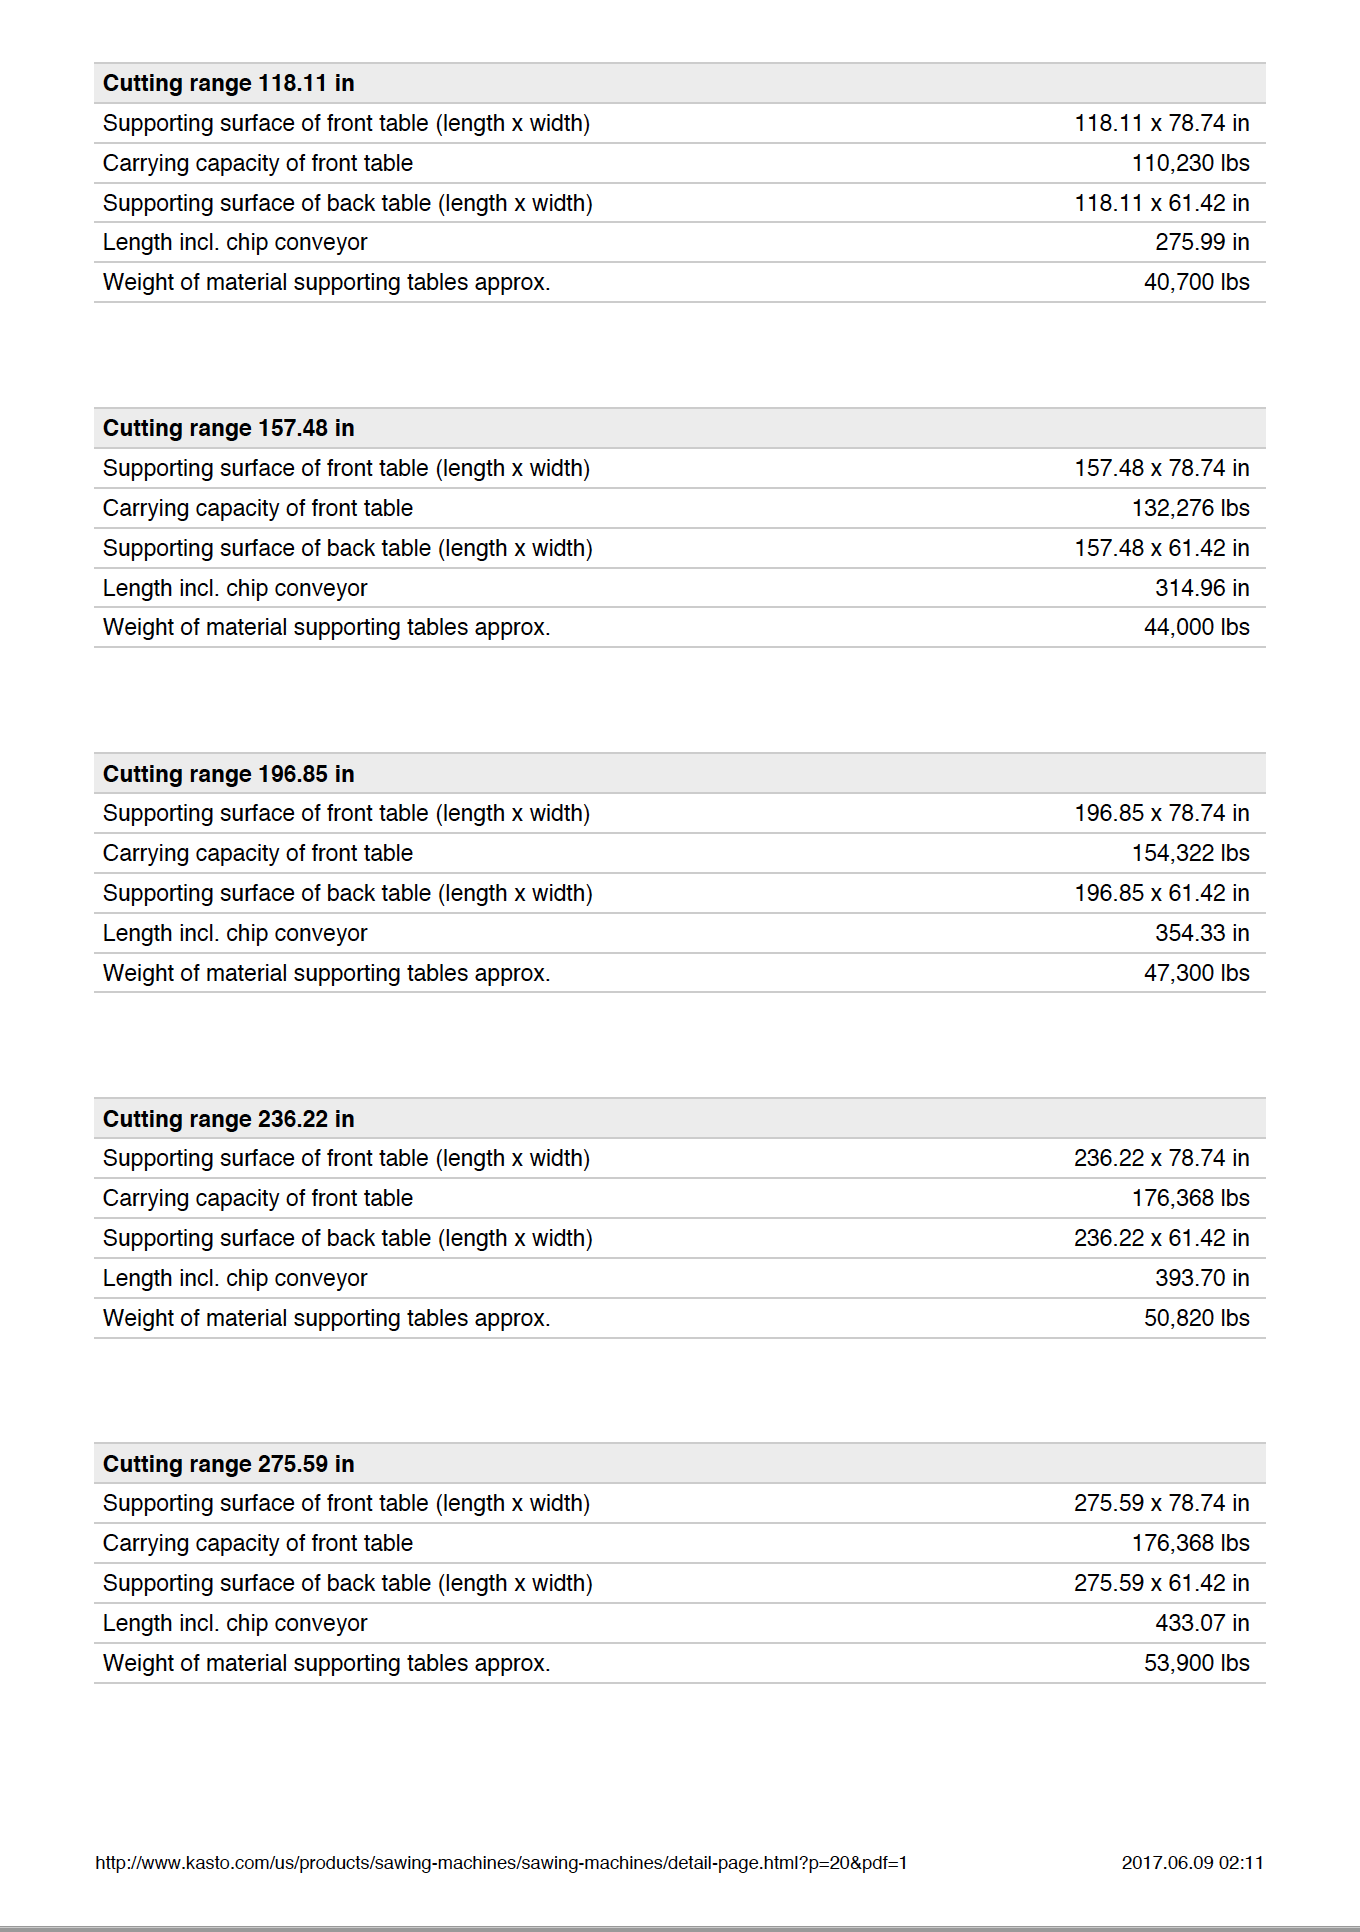Click the 314.96 in chip conveyor length
The width and height of the screenshot is (1360, 1932).
click(1202, 588)
